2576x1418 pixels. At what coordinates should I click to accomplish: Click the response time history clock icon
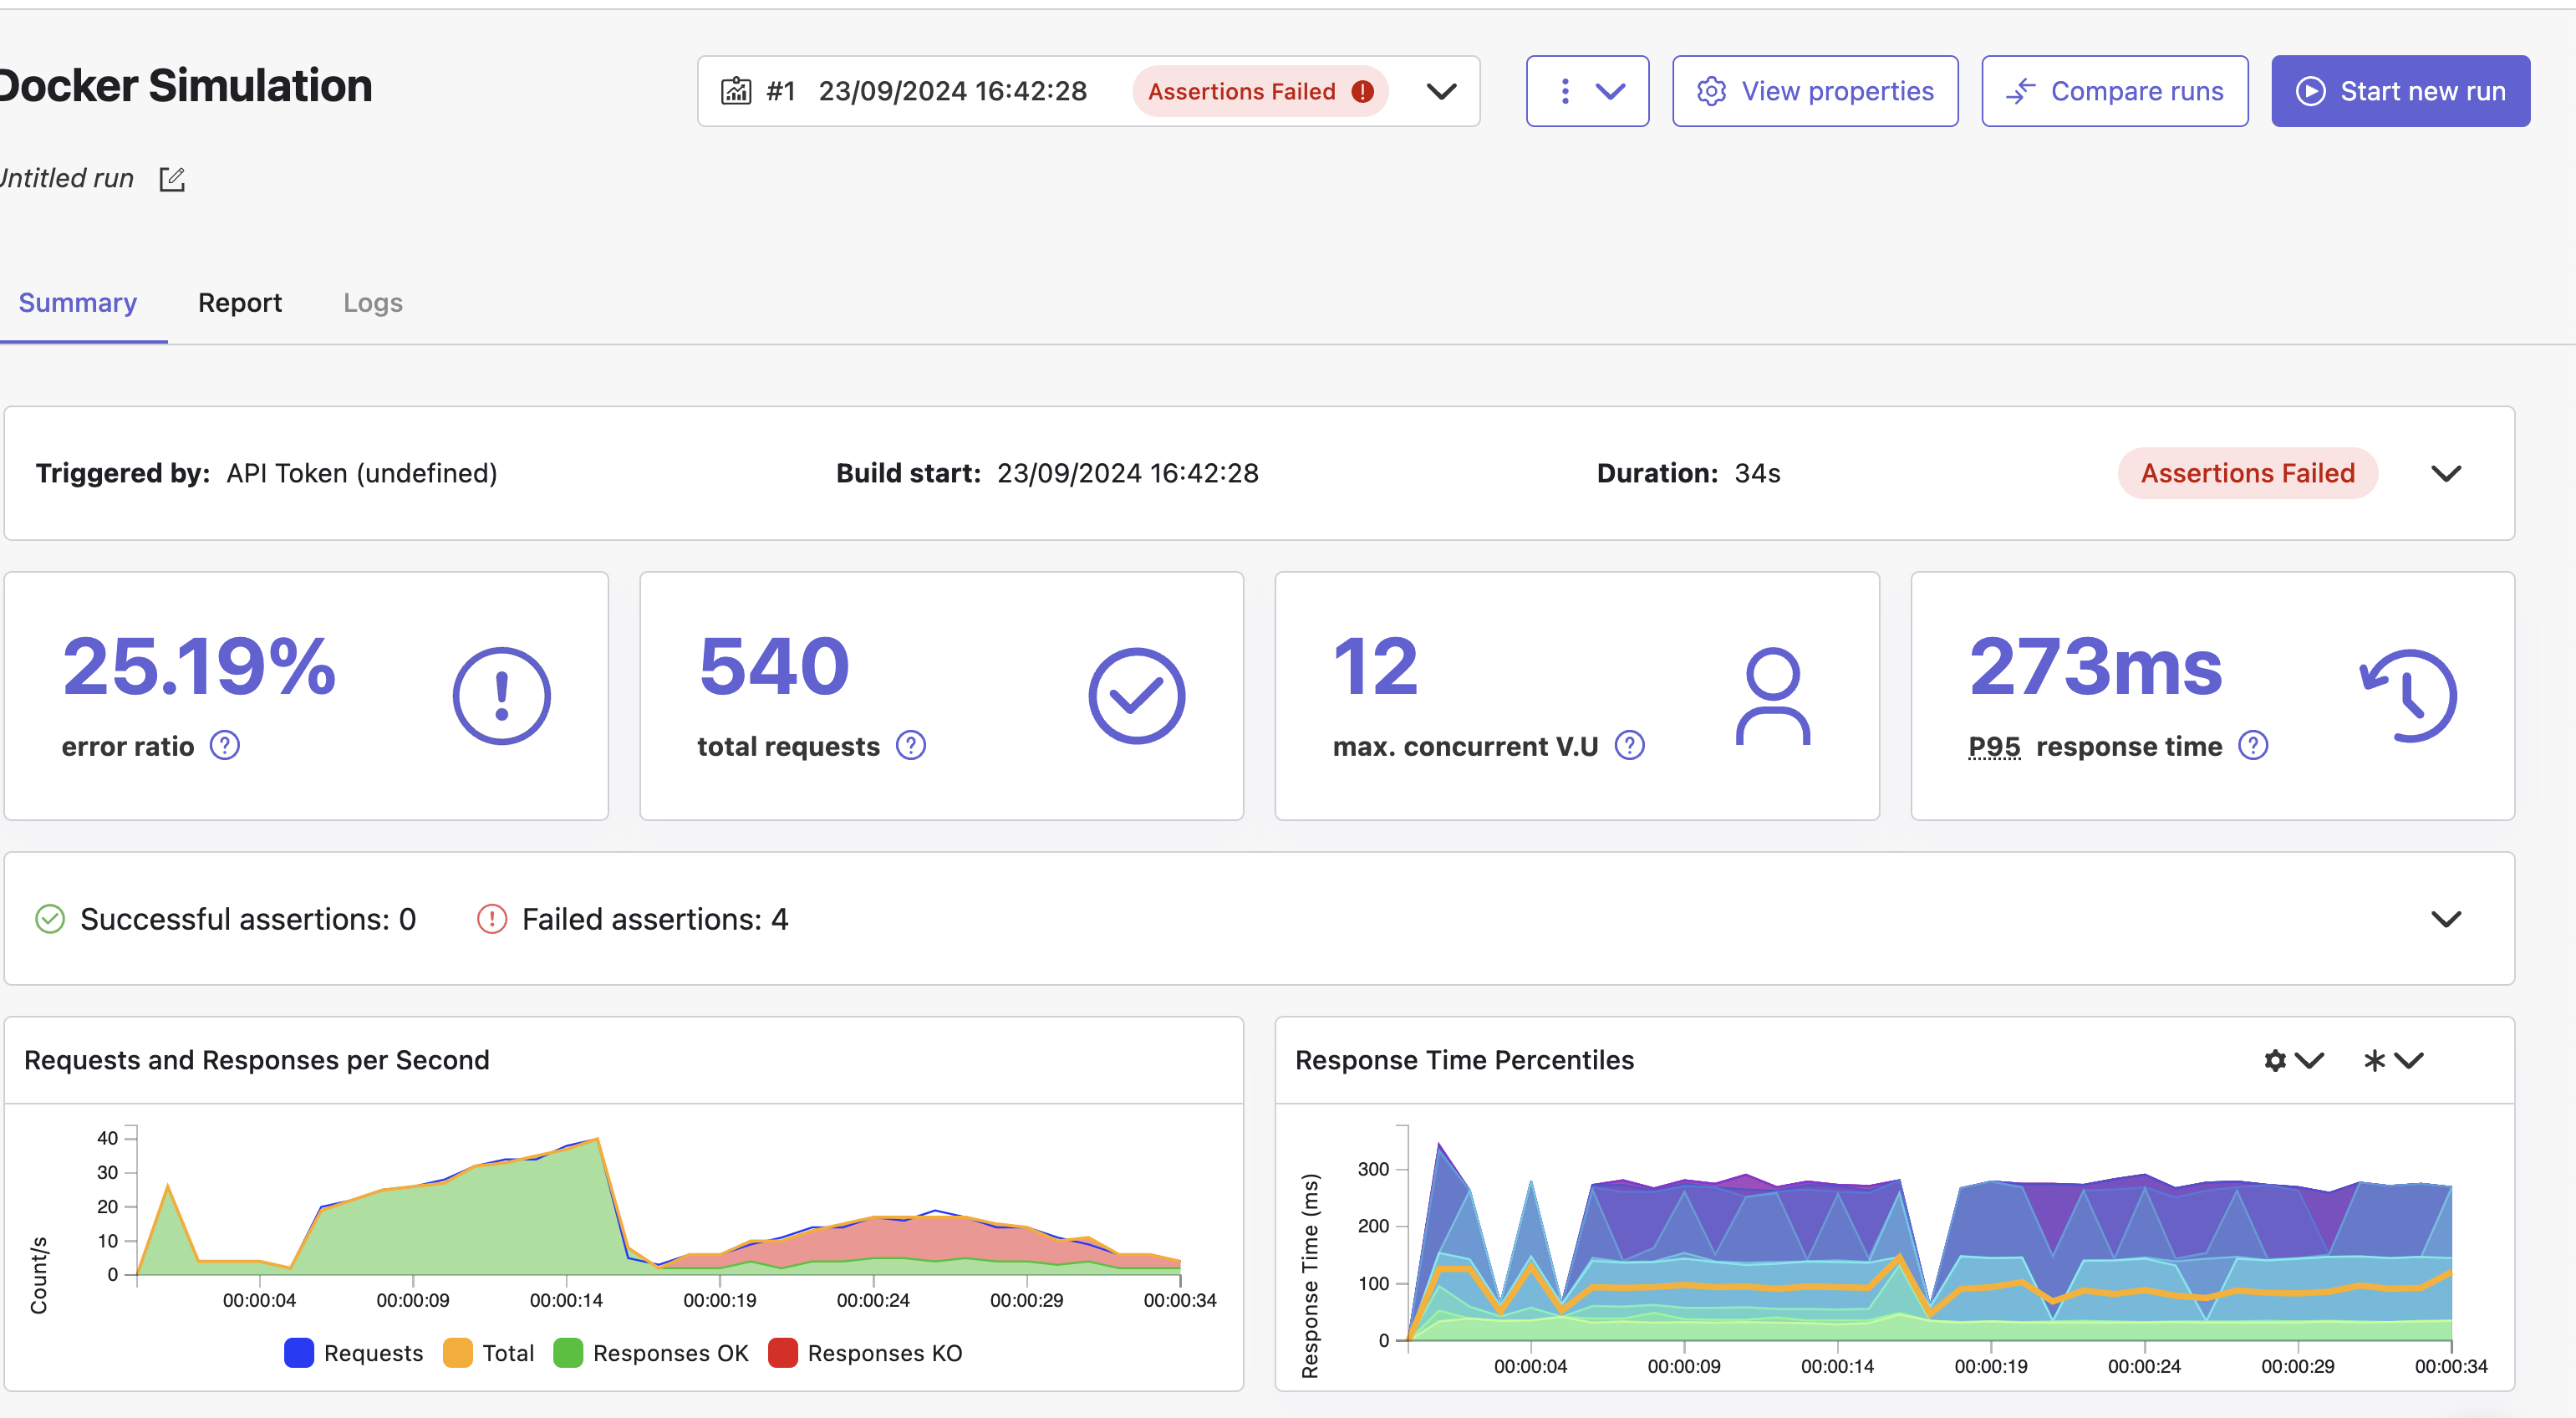tap(2408, 696)
